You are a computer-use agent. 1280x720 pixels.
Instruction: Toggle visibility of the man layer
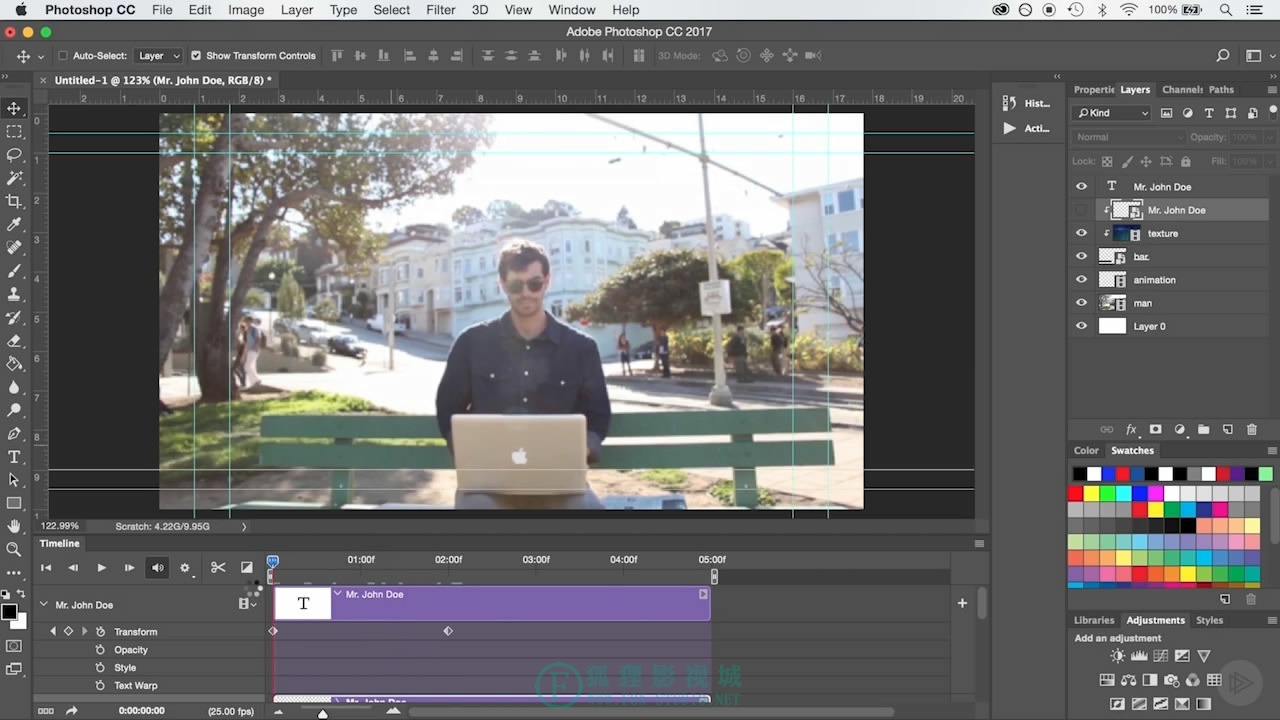click(1081, 303)
